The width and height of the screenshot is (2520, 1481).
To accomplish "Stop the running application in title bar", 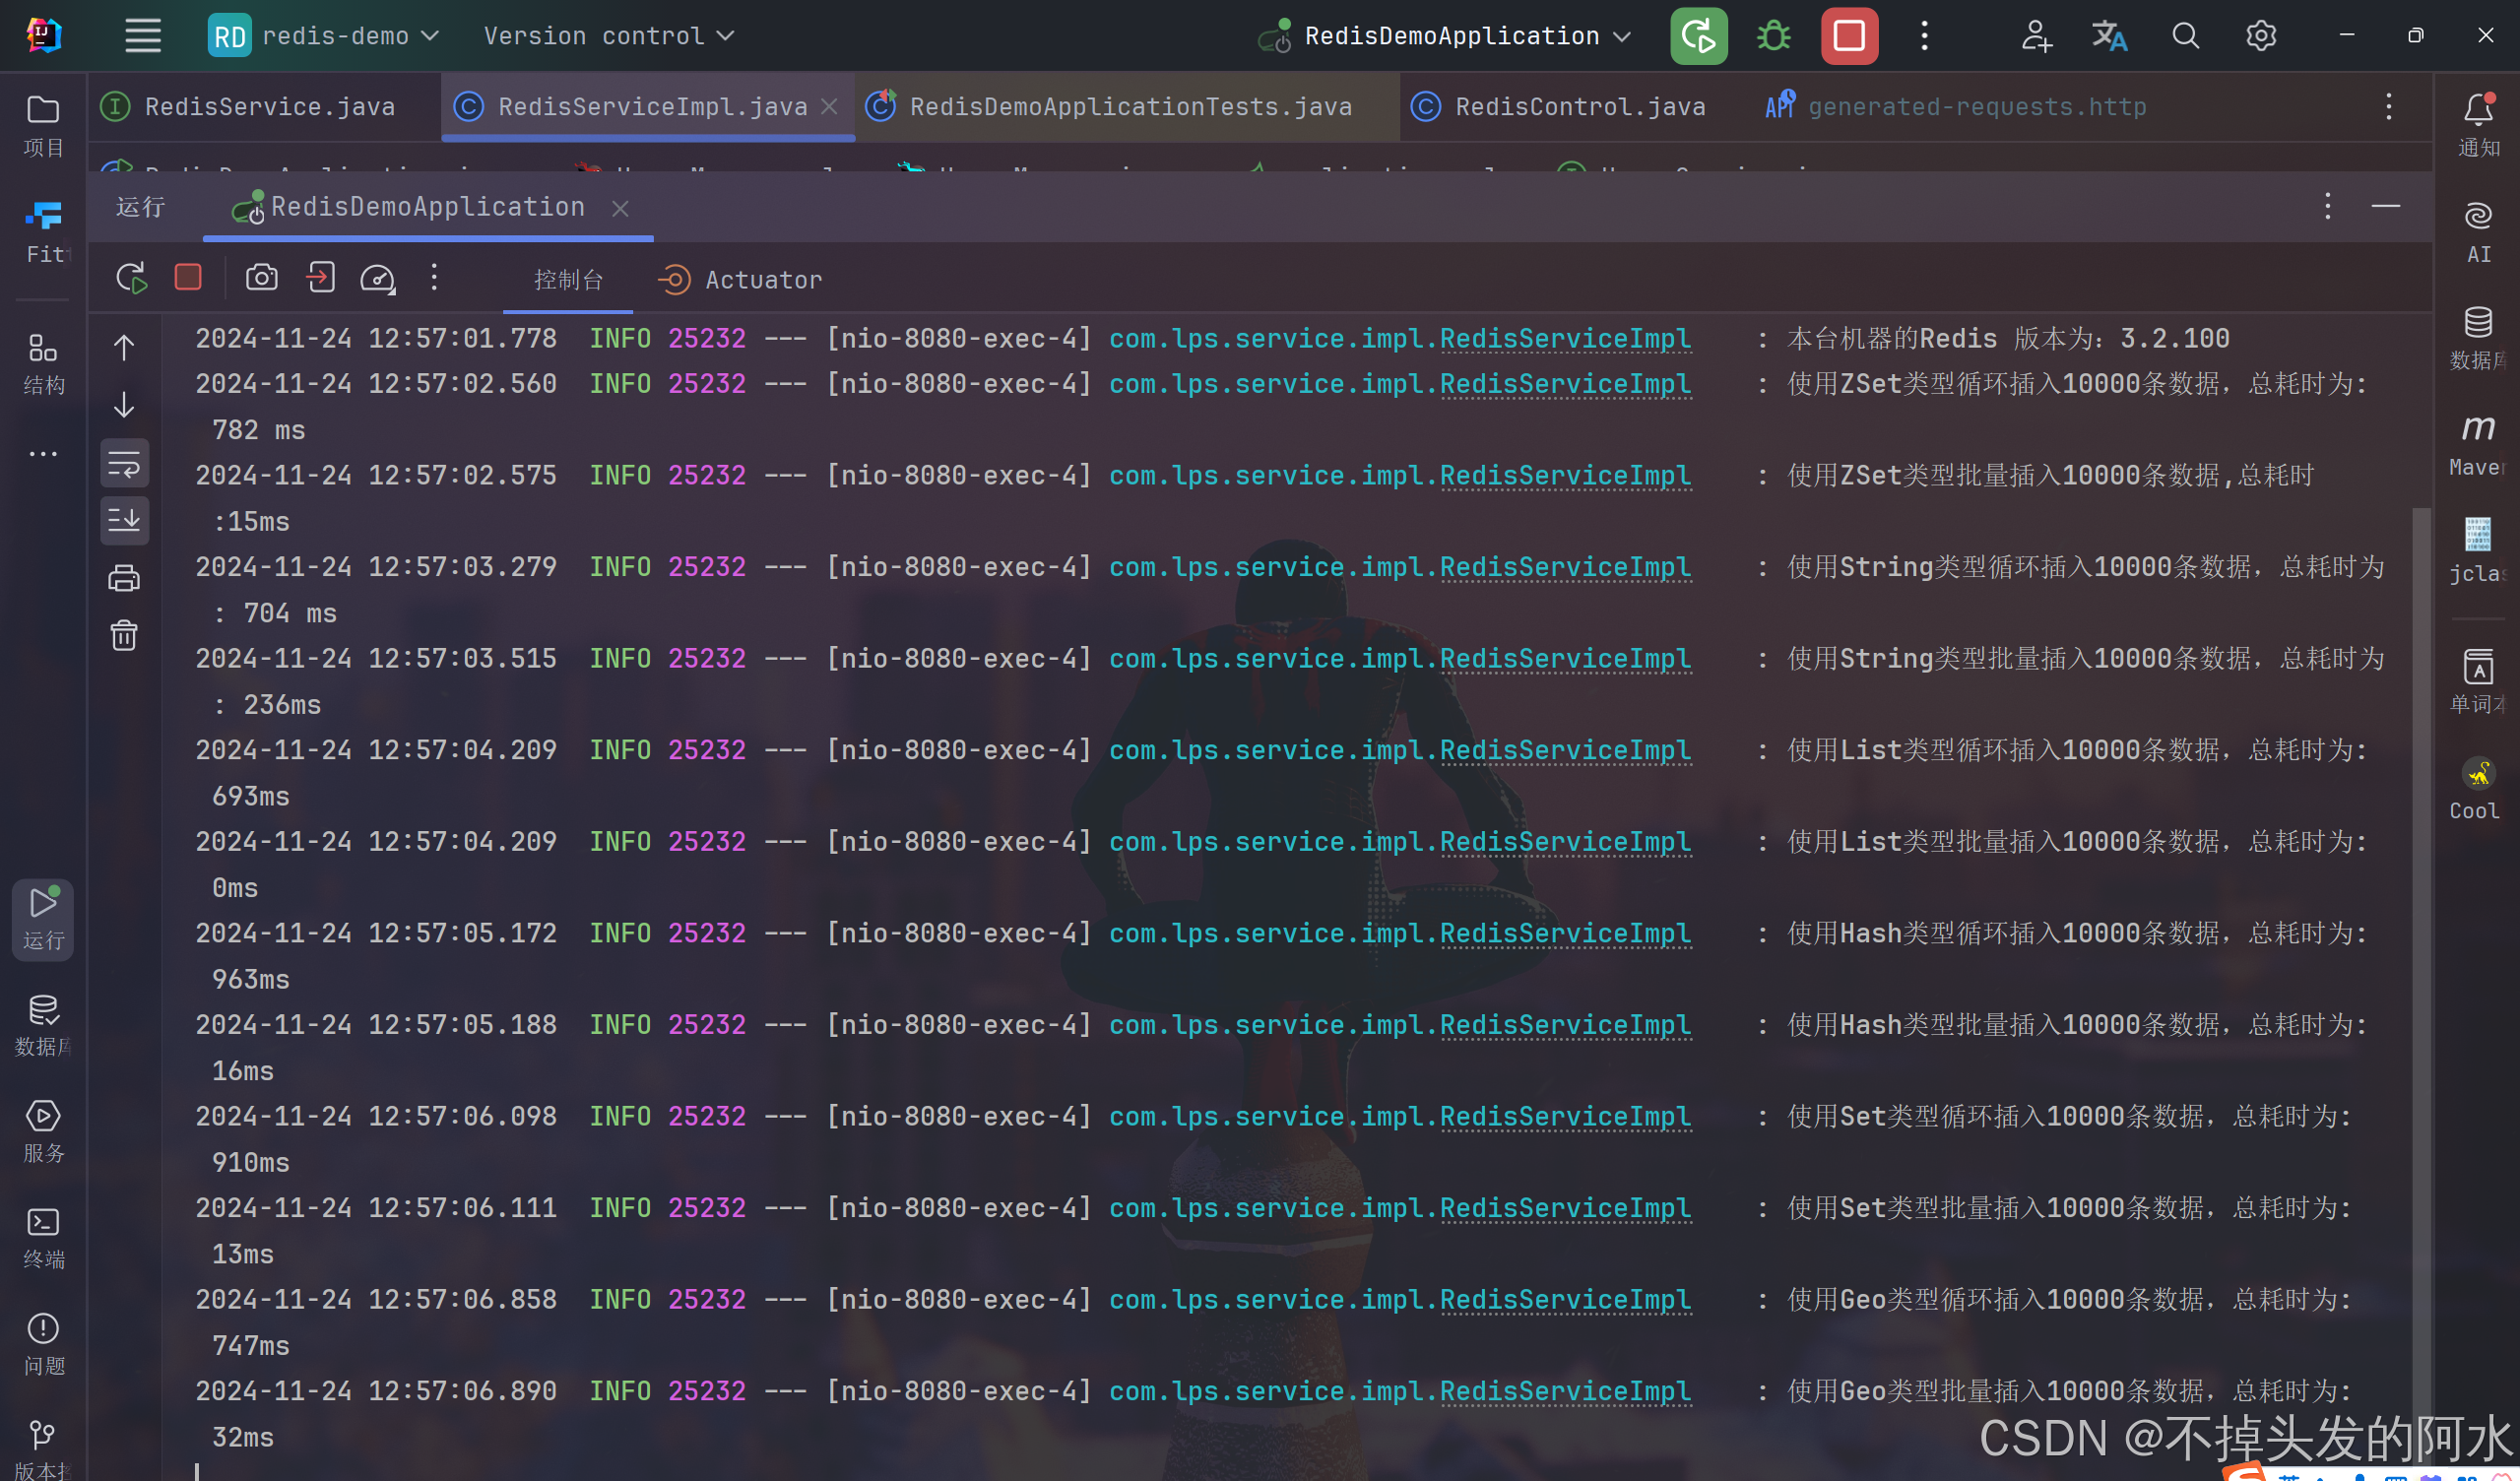I will [x=1849, y=36].
